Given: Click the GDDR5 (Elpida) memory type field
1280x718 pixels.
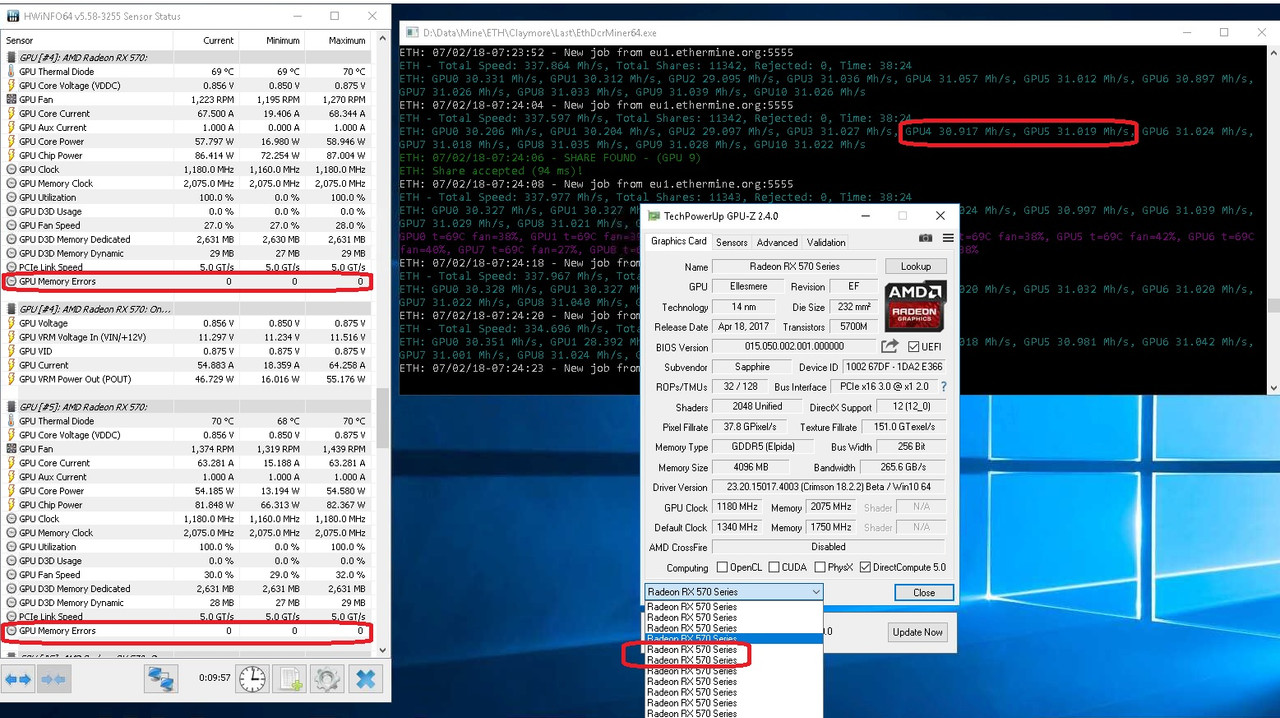Looking at the screenshot, I should pos(762,447).
